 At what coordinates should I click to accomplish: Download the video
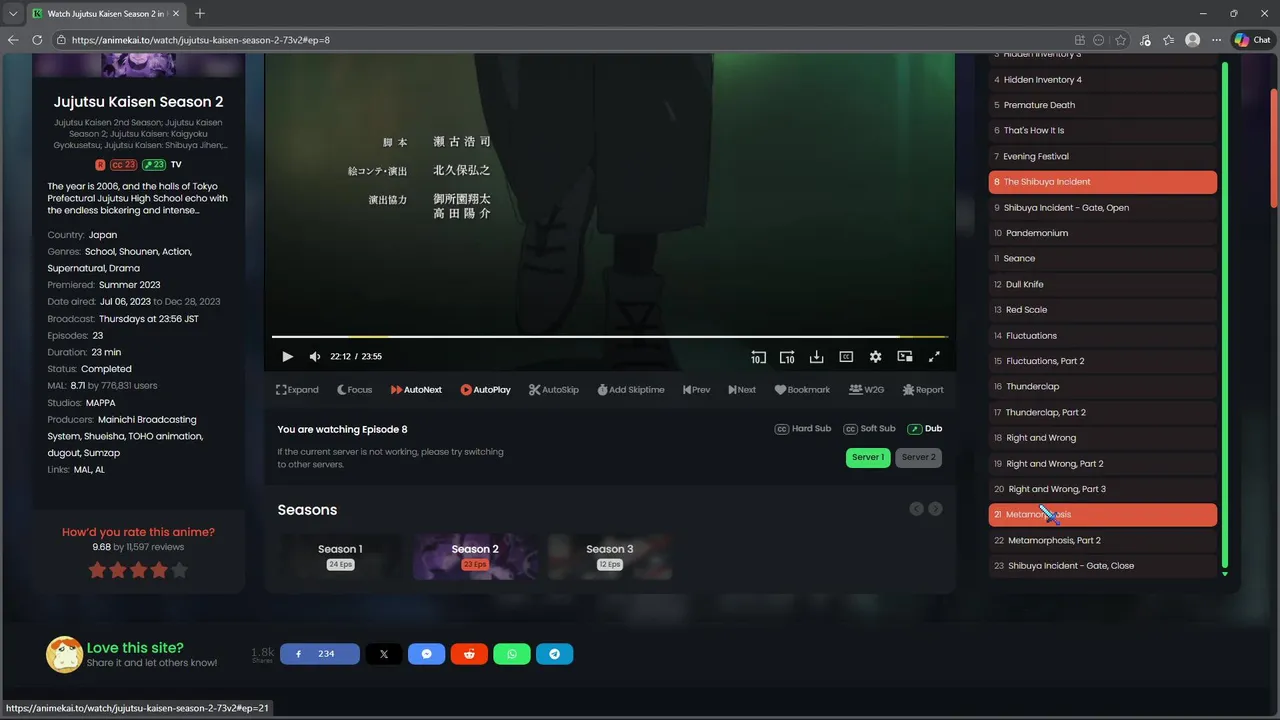[x=816, y=357]
